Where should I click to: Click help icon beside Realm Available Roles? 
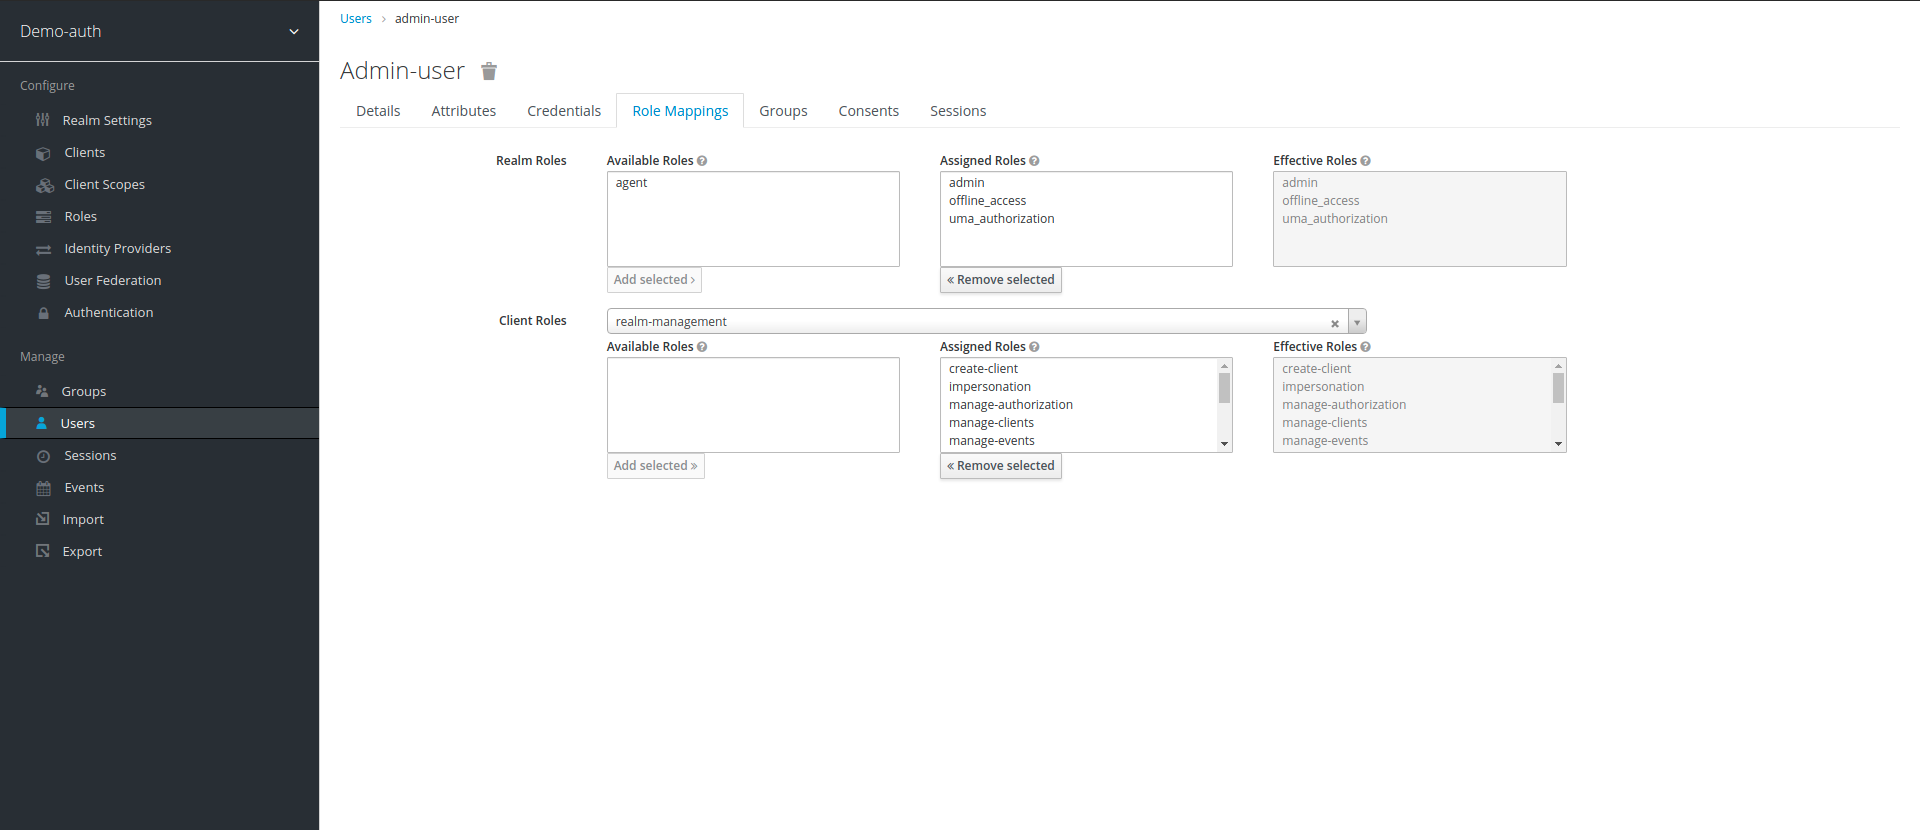click(x=702, y=161)
